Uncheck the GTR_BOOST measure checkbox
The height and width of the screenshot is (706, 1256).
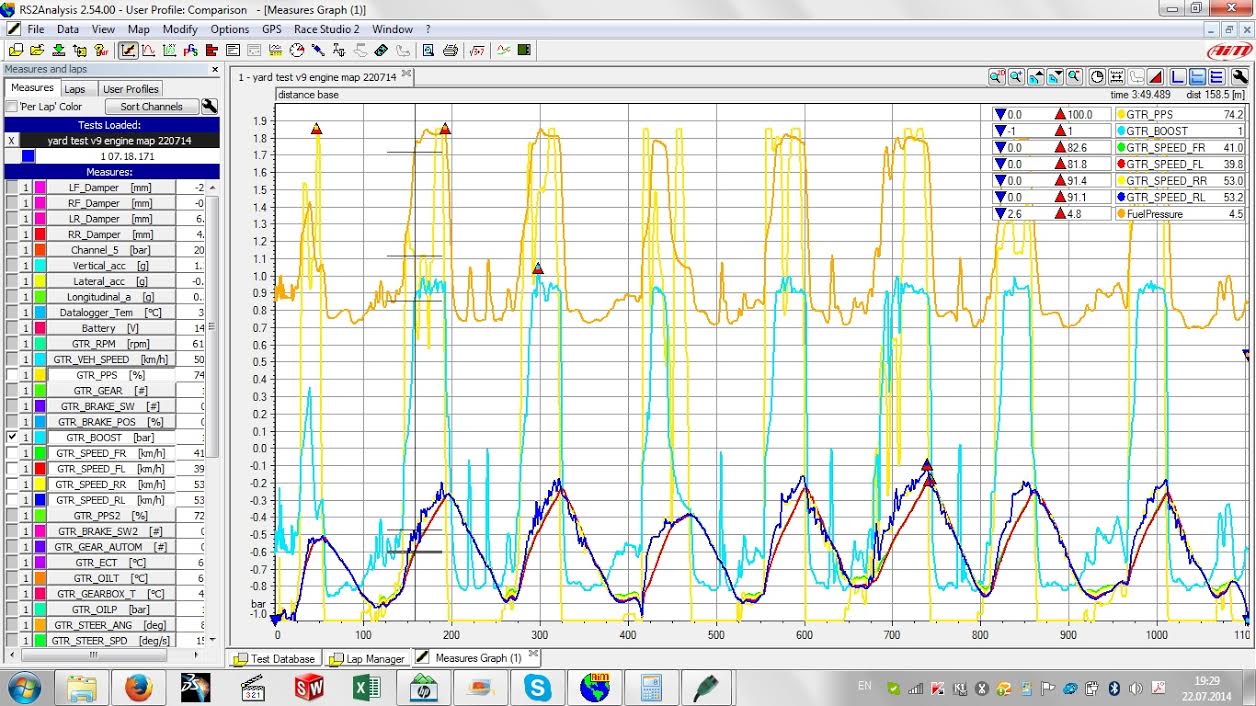pos(12,437)
